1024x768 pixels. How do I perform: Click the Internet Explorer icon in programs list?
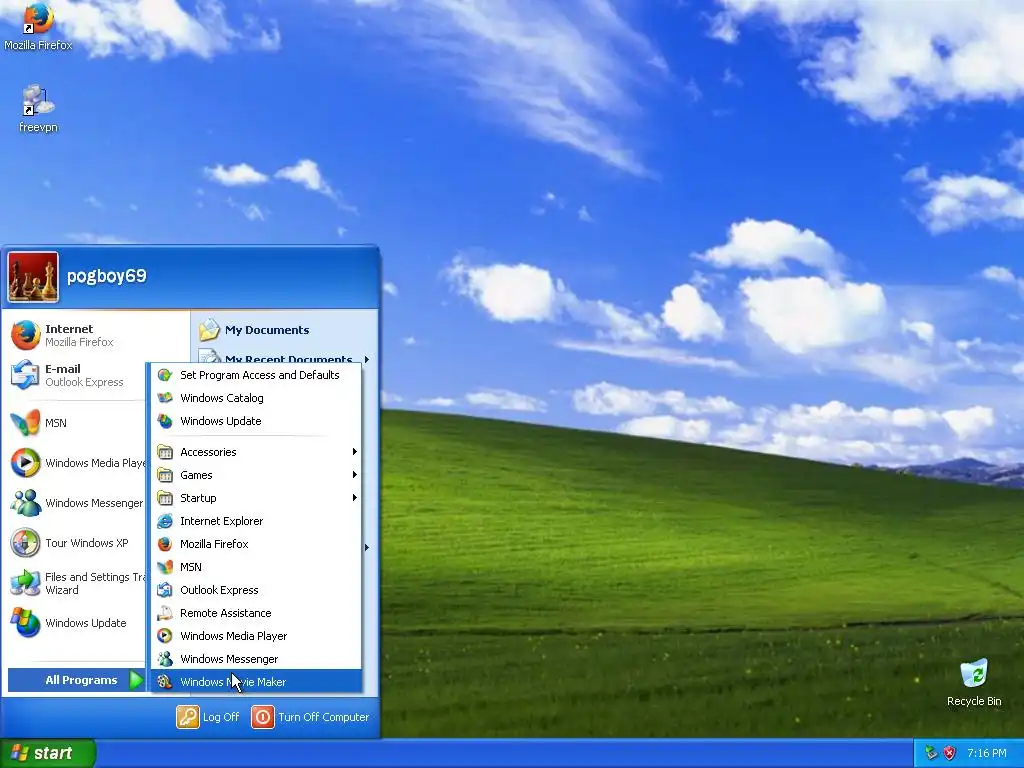point(165,521)
